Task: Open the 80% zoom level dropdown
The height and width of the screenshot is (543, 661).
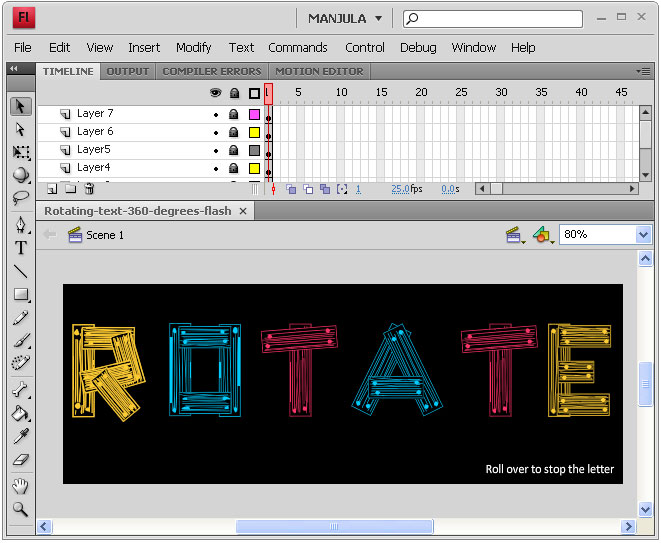Action: click(643, 234)
